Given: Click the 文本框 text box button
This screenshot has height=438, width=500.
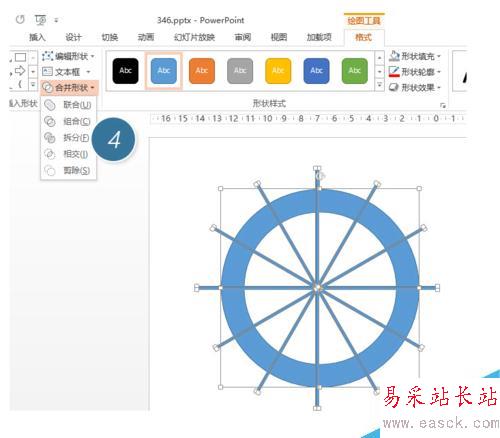Looking at the screenshot, I should [x=66, y=72].
